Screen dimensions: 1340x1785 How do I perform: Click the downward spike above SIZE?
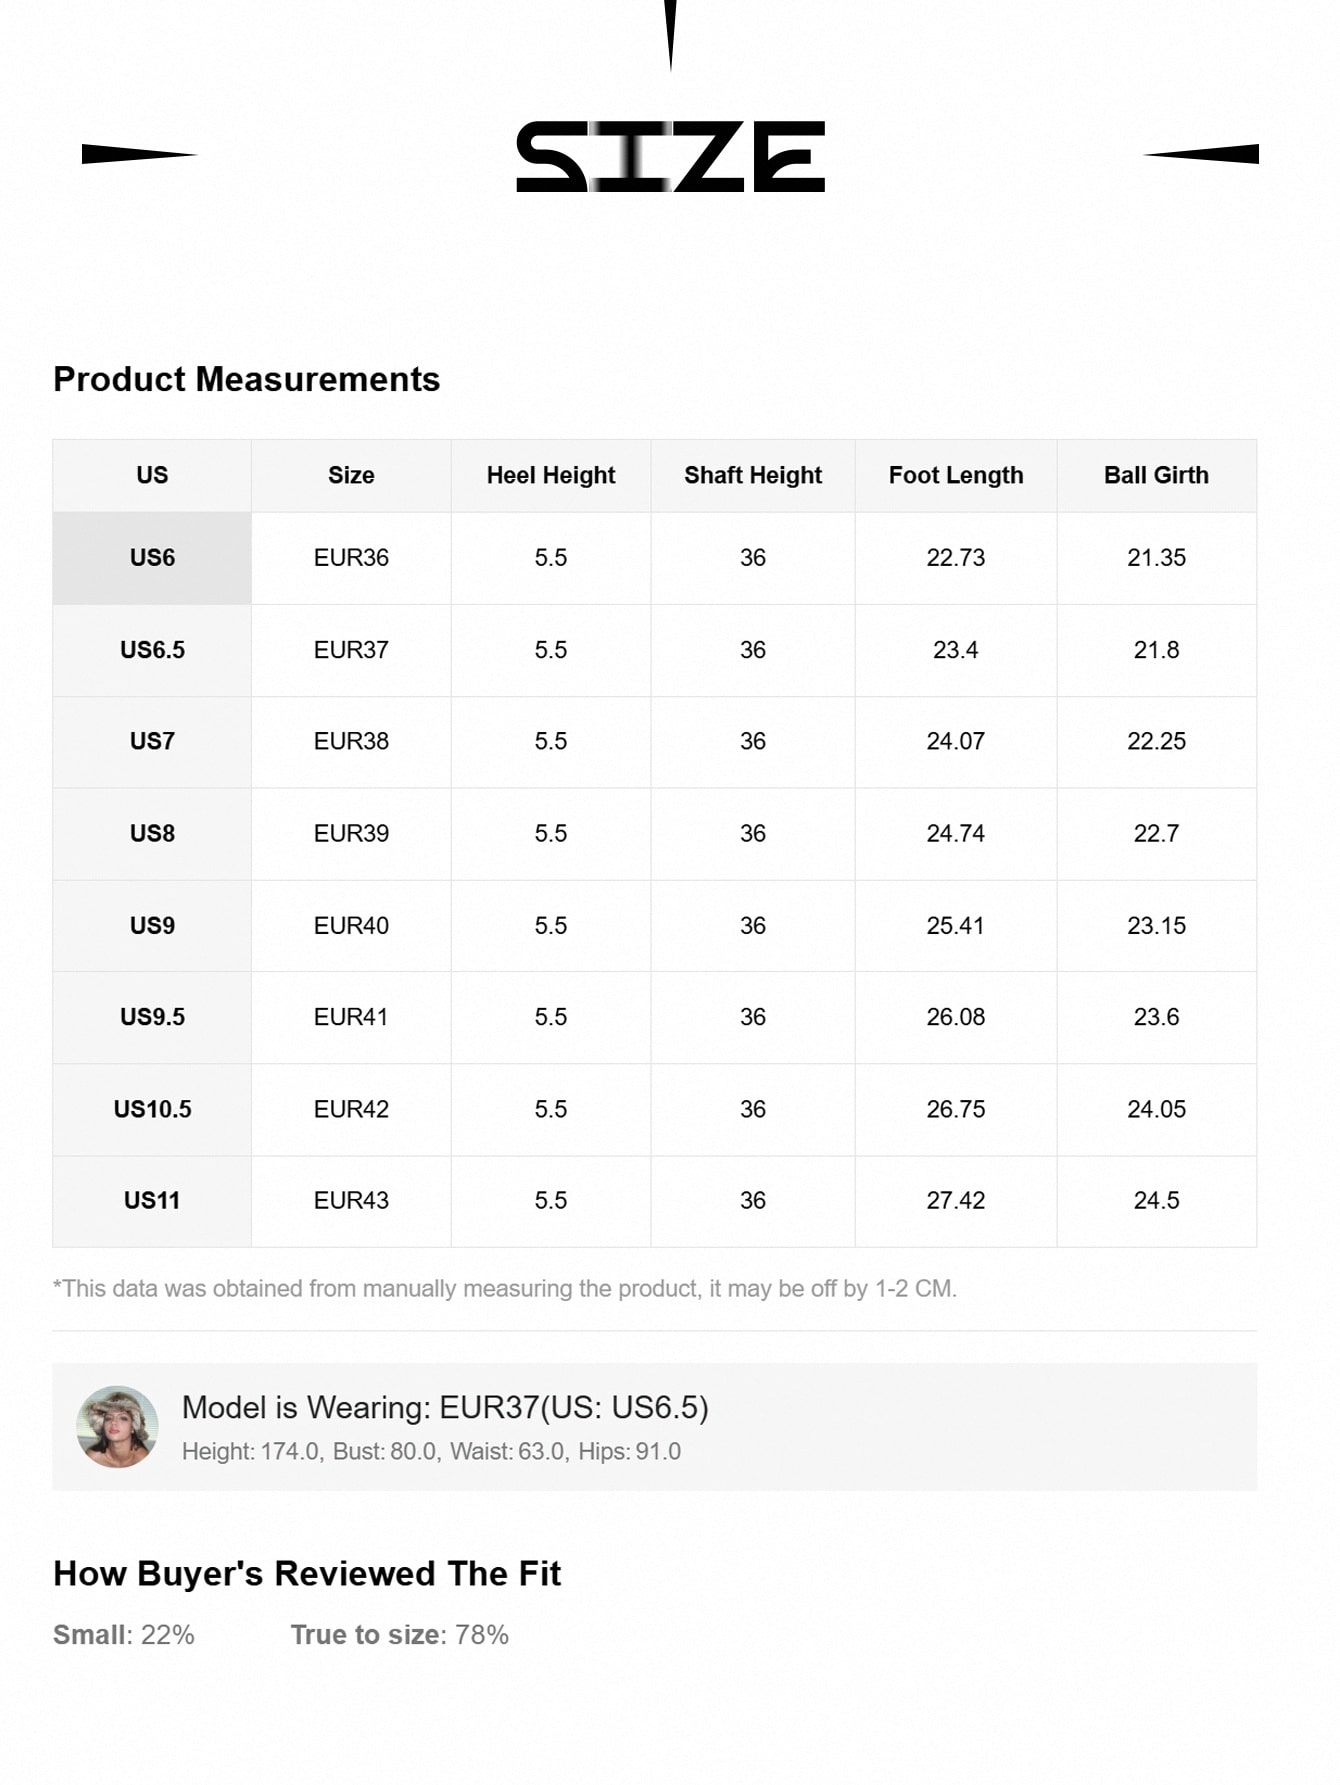click(x=670, y=32)
